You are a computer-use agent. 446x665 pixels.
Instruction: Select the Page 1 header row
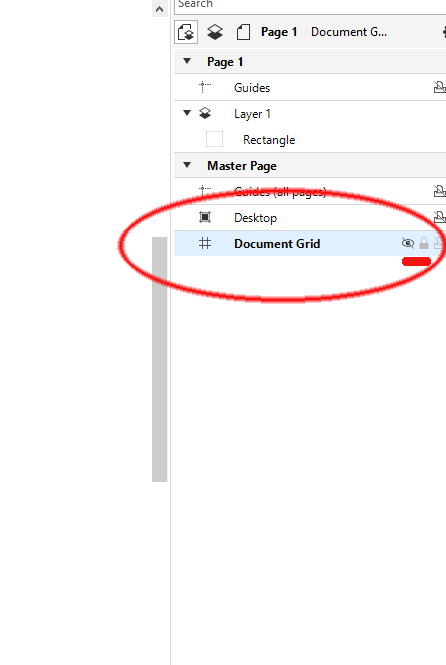(x=310, y=62)
